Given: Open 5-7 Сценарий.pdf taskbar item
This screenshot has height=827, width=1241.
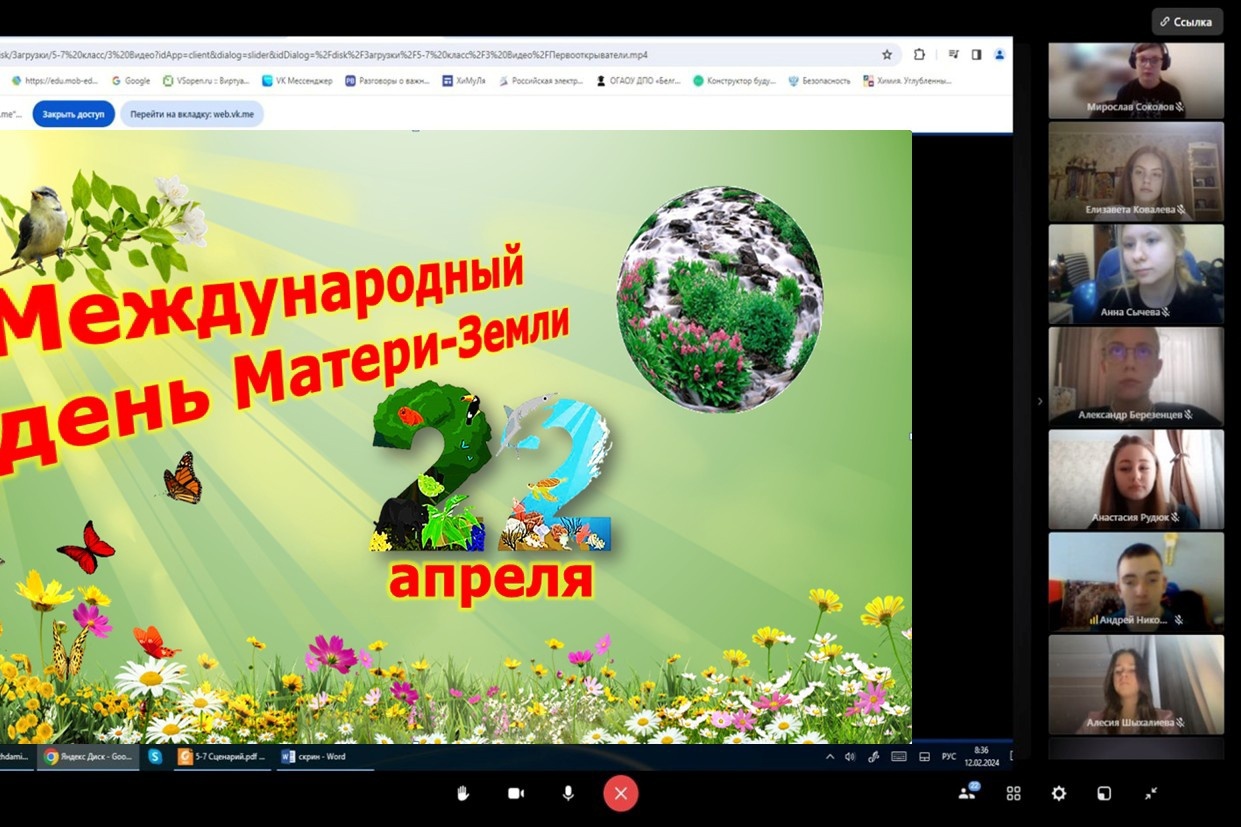Looking at the screenshot, I should (x=222, y=757).
